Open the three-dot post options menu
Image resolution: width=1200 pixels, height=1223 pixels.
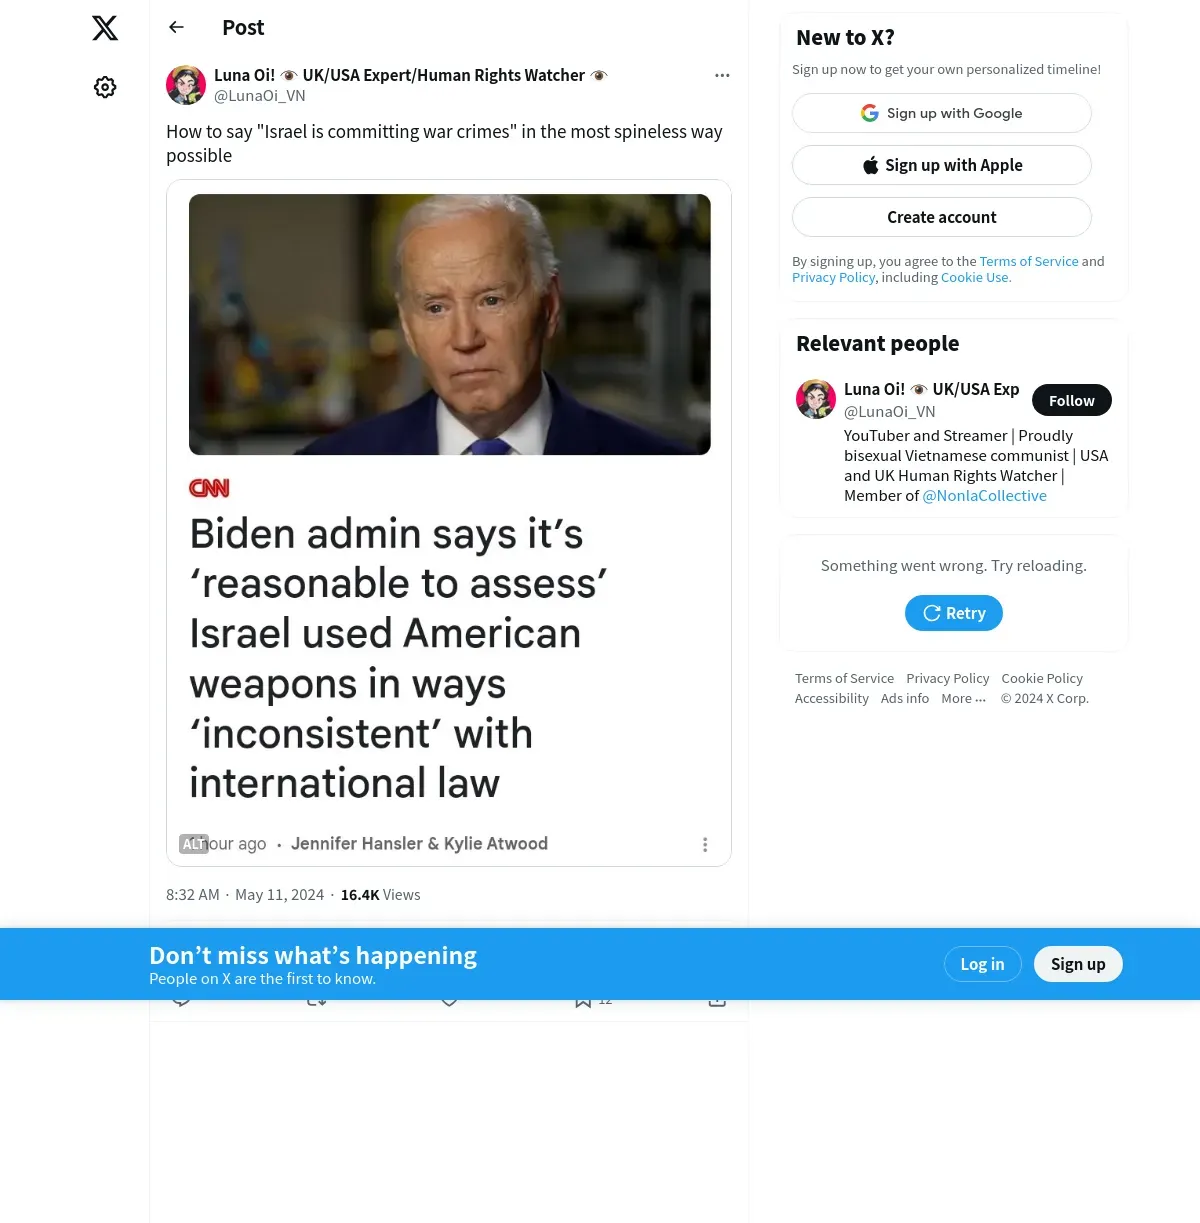pyautogui.click(x=722, y=75)
